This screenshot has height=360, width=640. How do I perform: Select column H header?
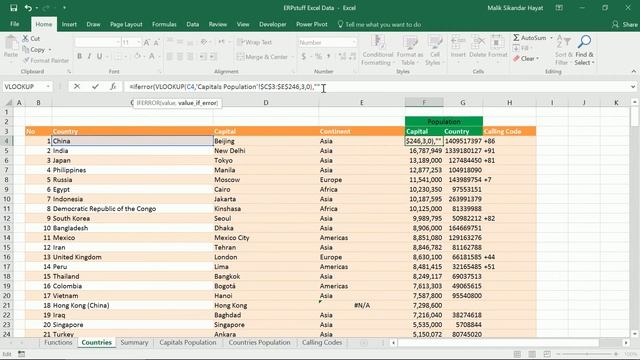coord(509,102)
